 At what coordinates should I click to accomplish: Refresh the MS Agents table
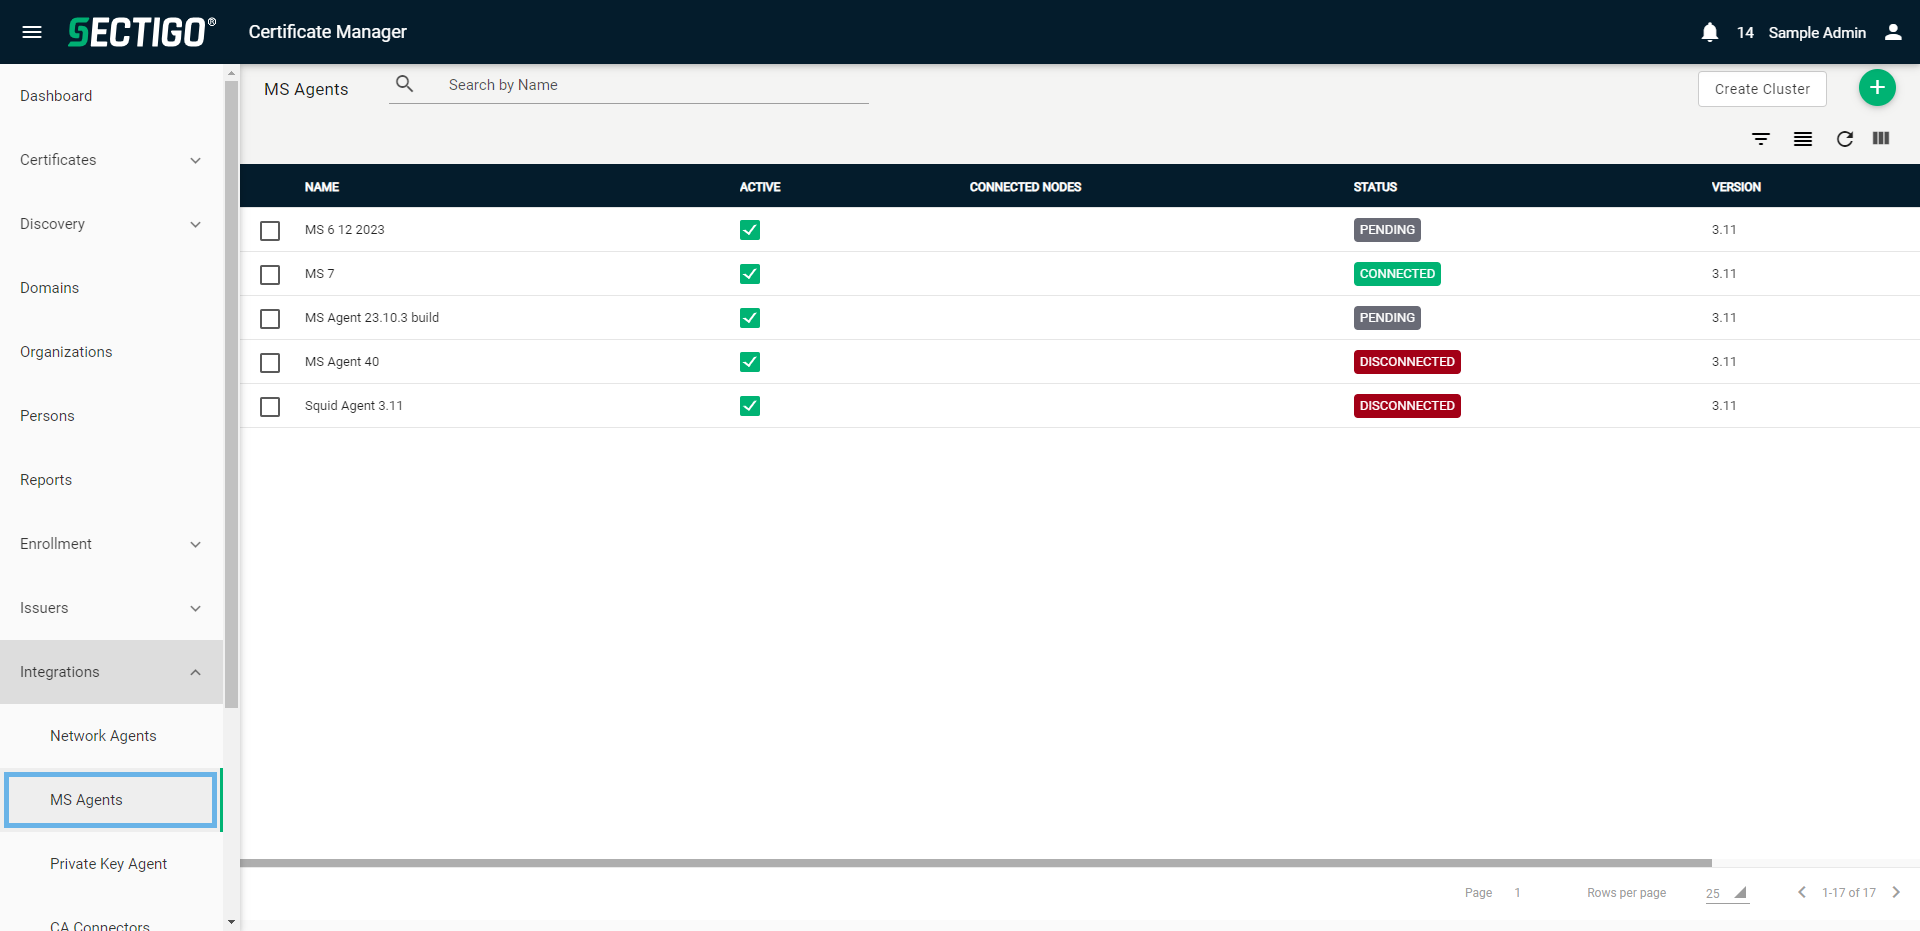[x=1845, y=139]
